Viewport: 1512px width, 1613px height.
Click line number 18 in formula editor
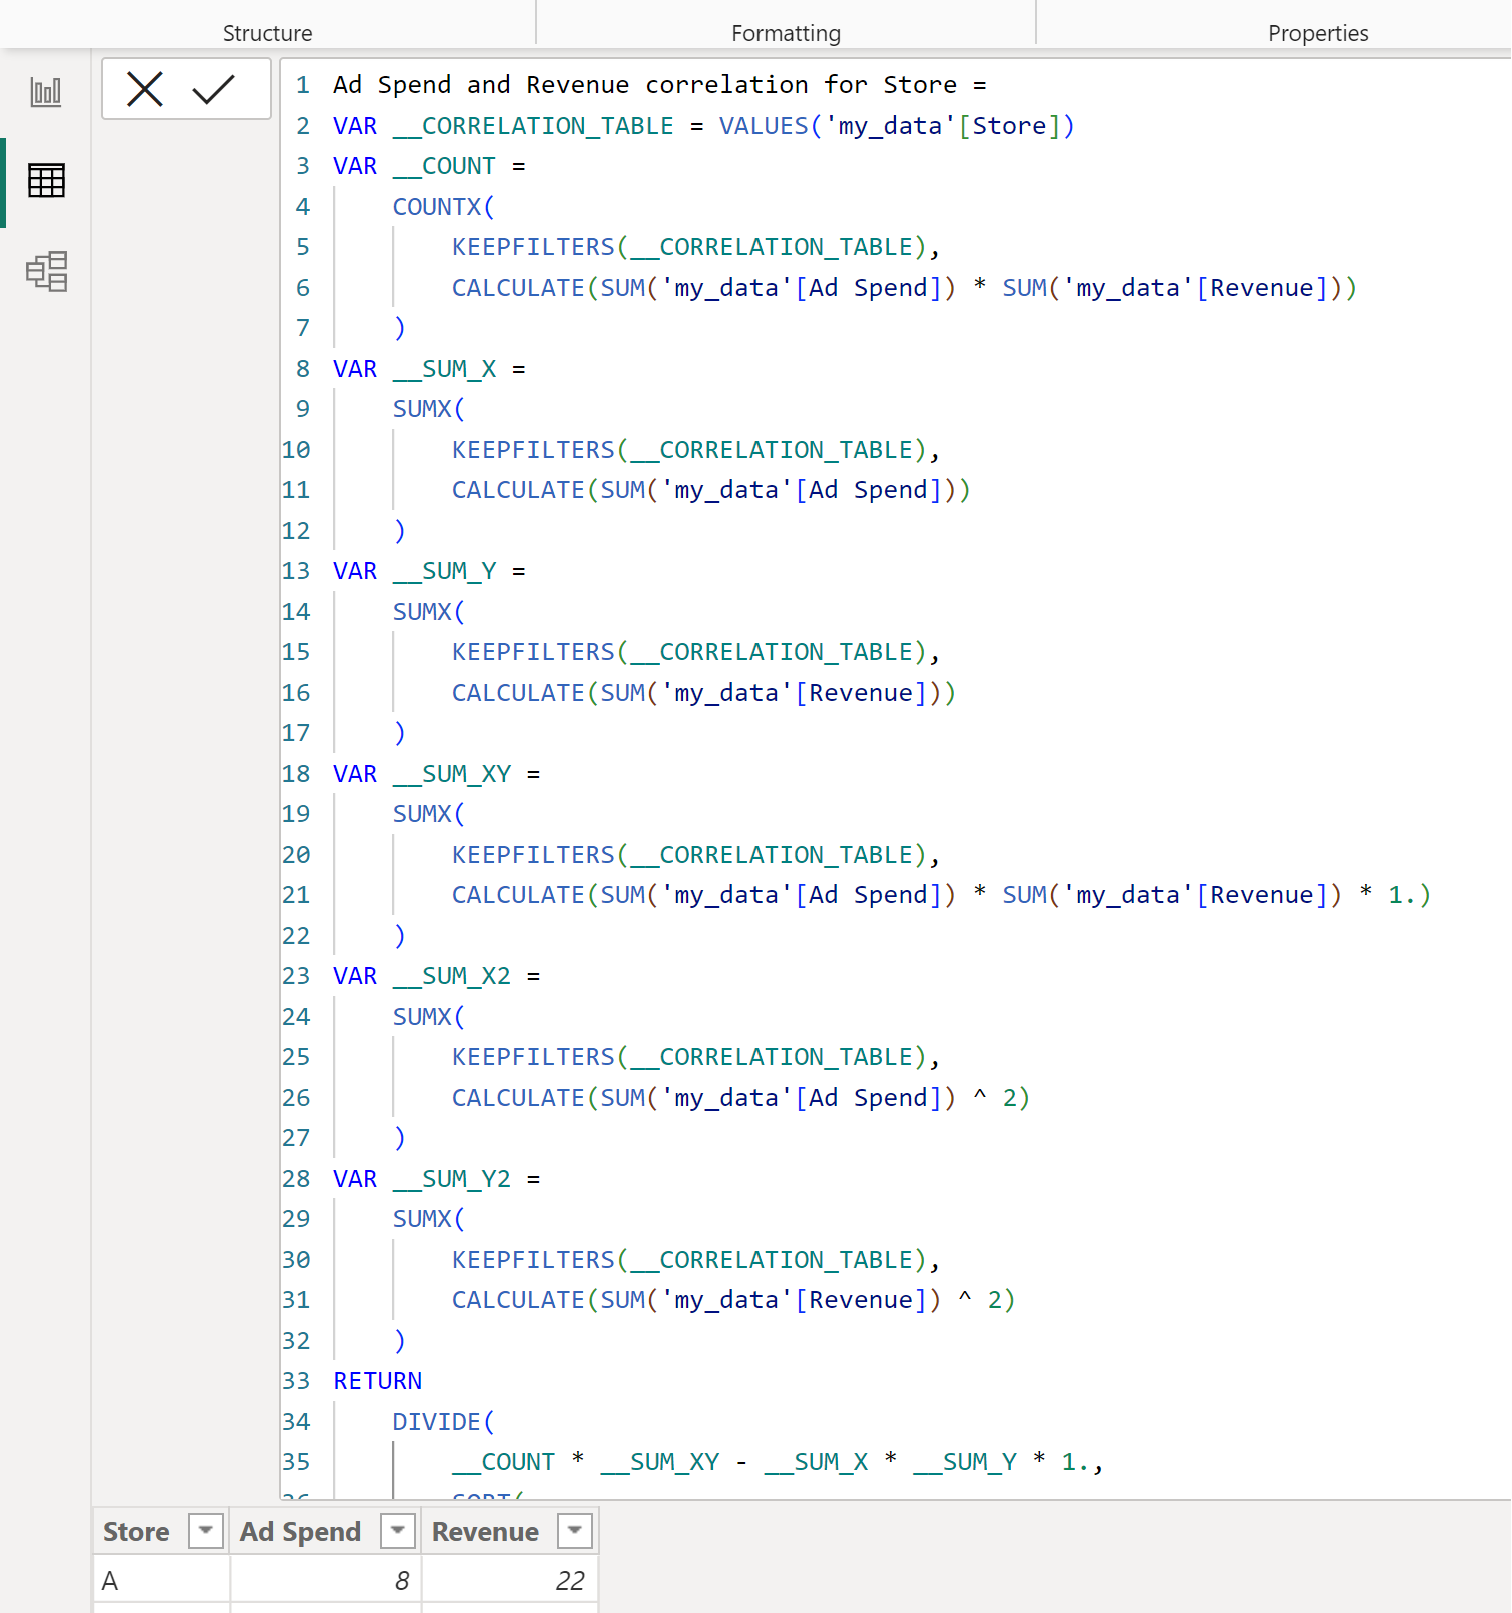tap(296, 774)
